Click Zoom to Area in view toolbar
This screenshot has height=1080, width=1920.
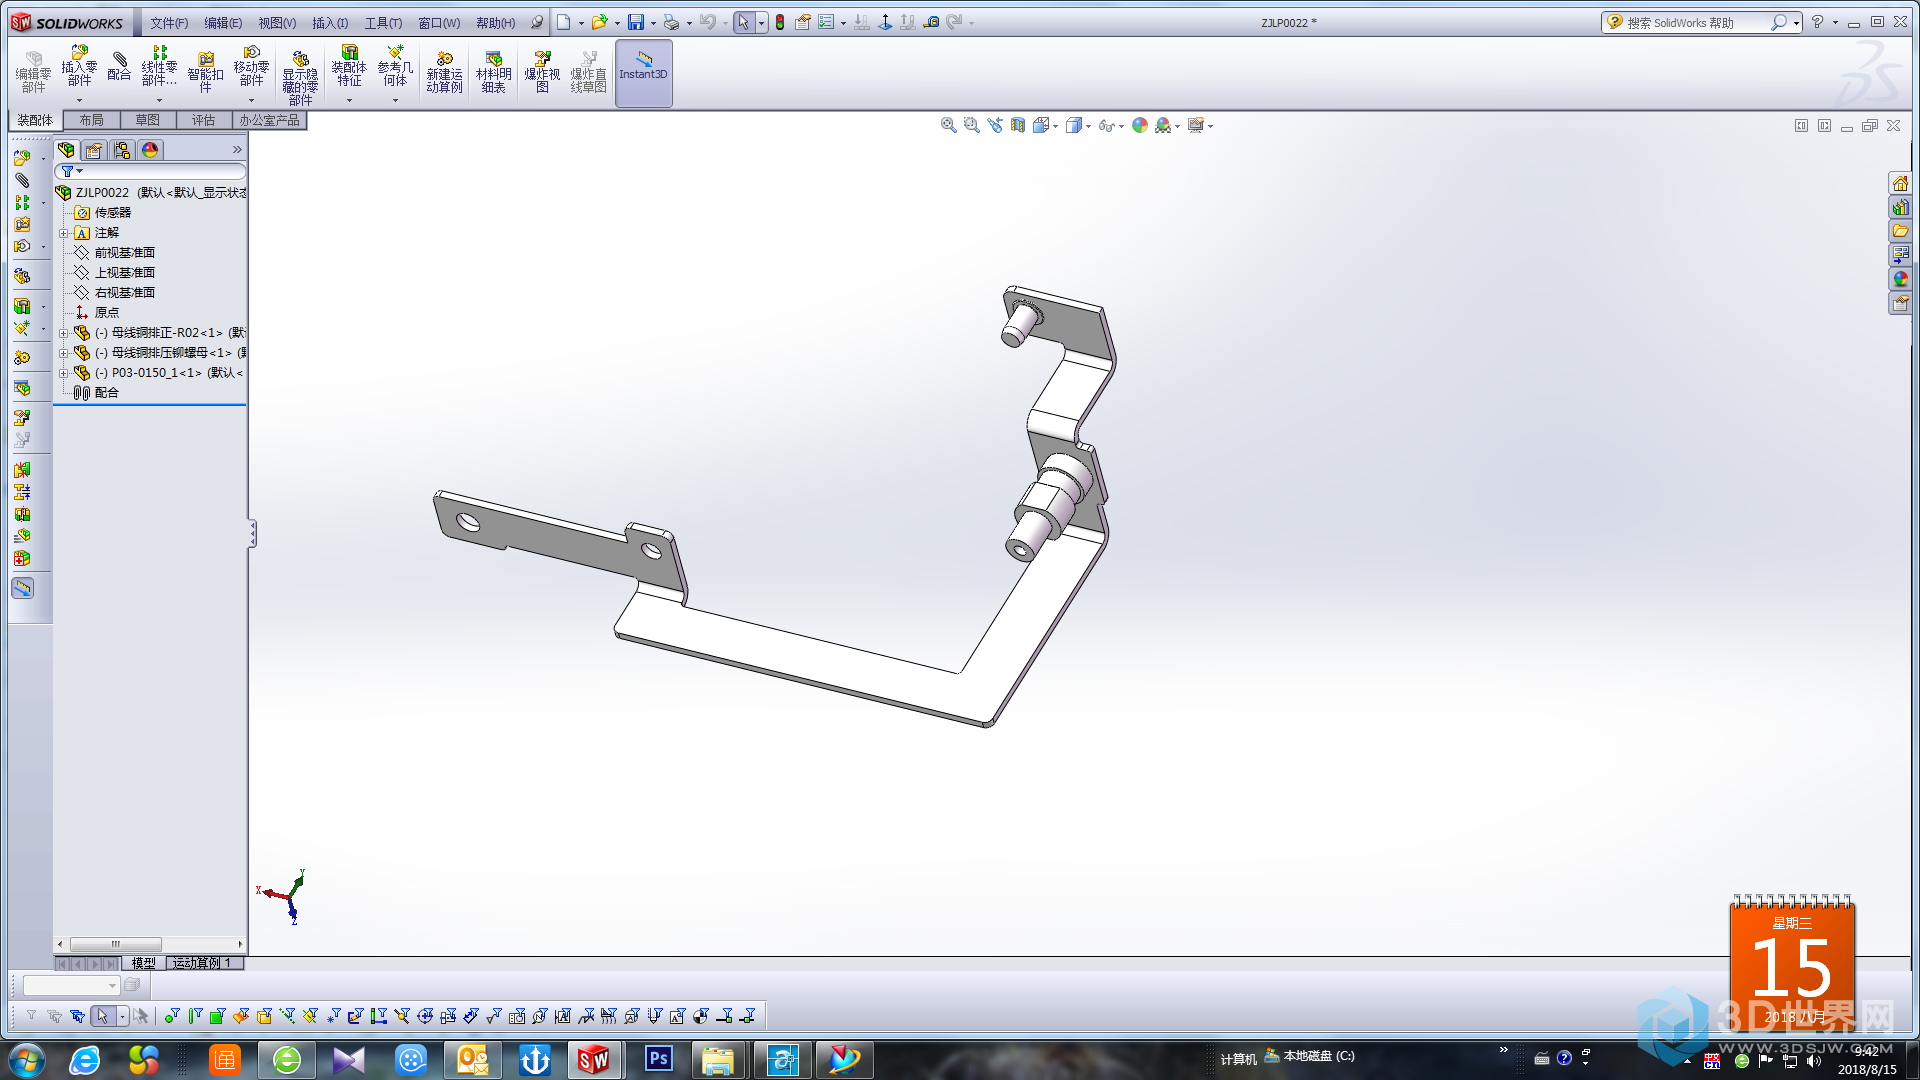tap(971, 125)
